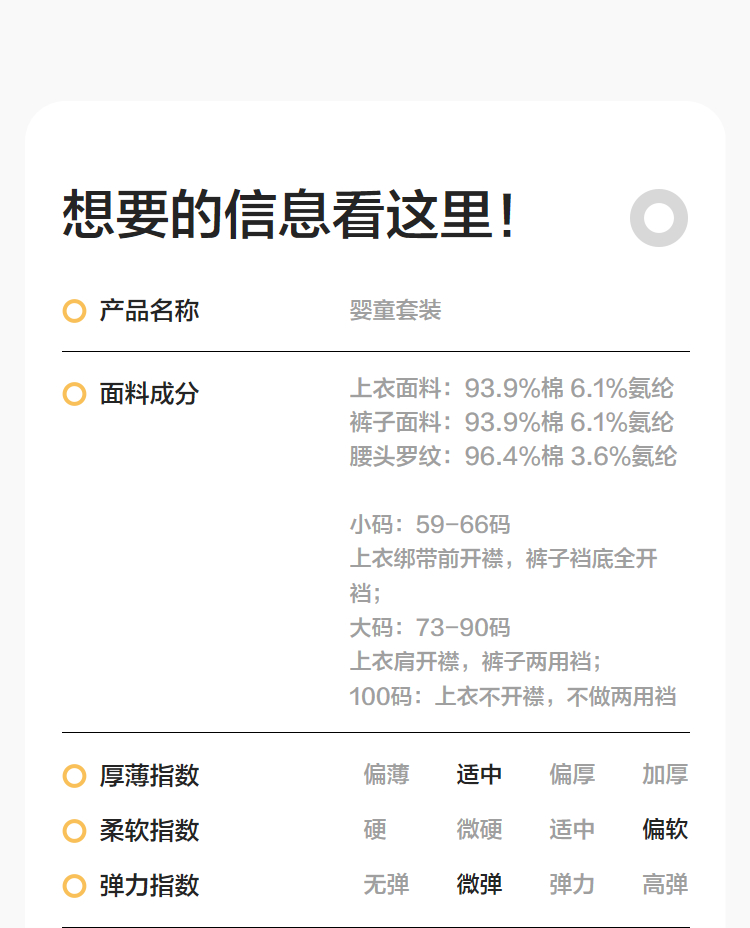Screen dimensions: 750x928
Task: Select 微弹 elasticity level
Action: (x=479, y=885)
